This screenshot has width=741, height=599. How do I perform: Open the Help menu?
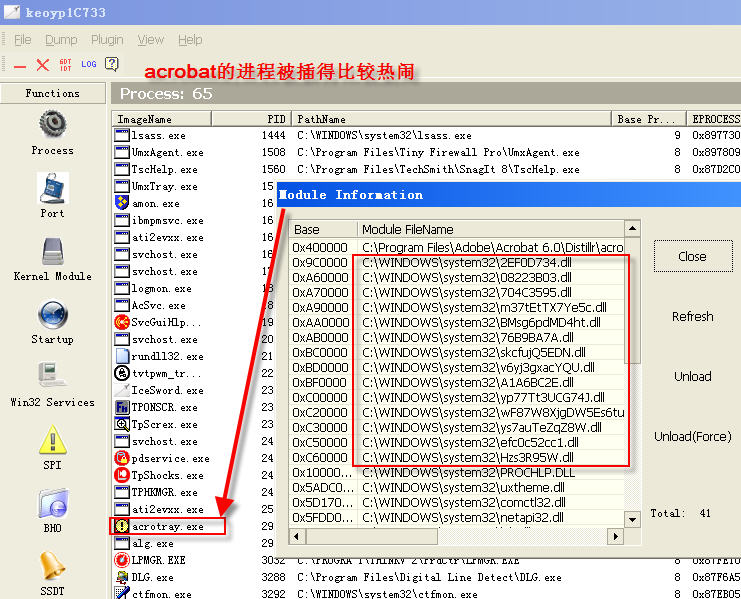pyautogui.click(x=190, y=40)
